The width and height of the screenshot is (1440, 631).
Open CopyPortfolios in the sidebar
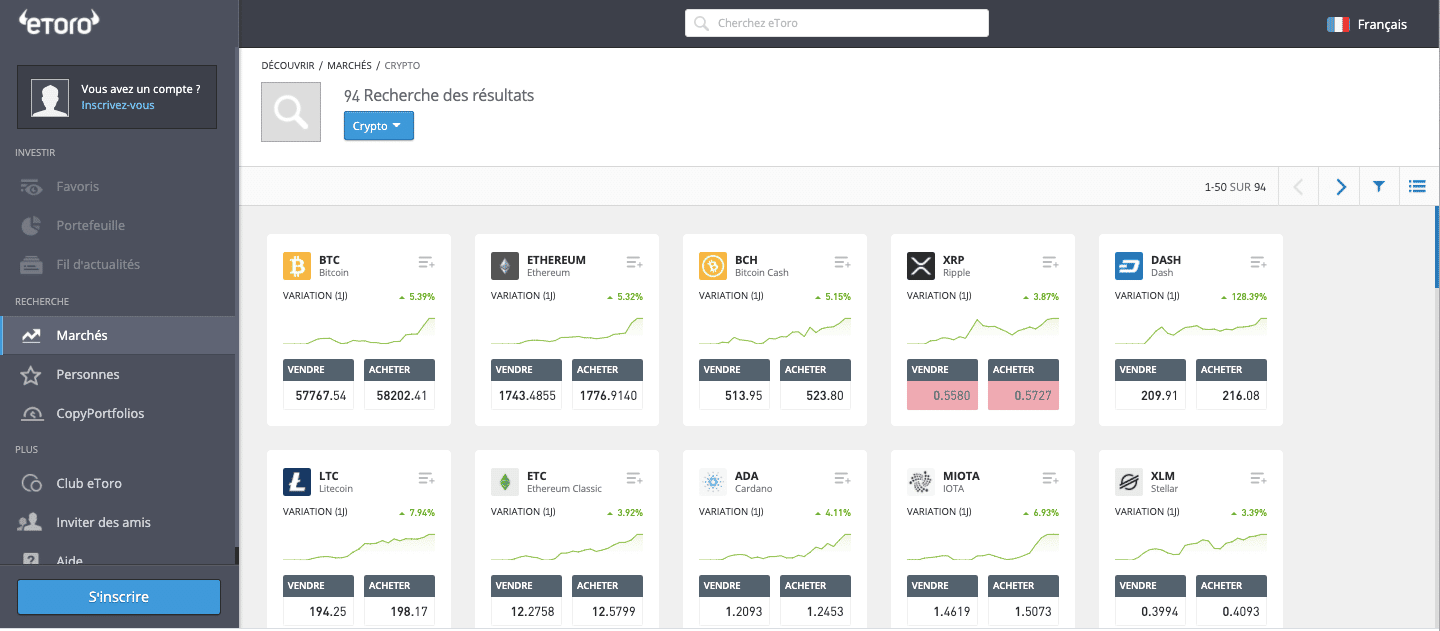(118, 414)
